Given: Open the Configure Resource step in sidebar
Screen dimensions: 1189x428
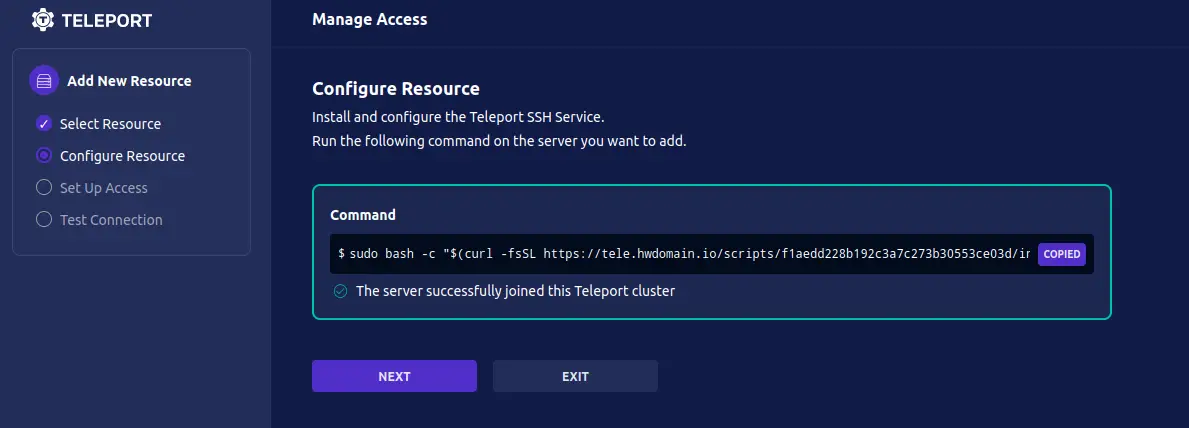Looking at the screenshot, I should point(123,156).
